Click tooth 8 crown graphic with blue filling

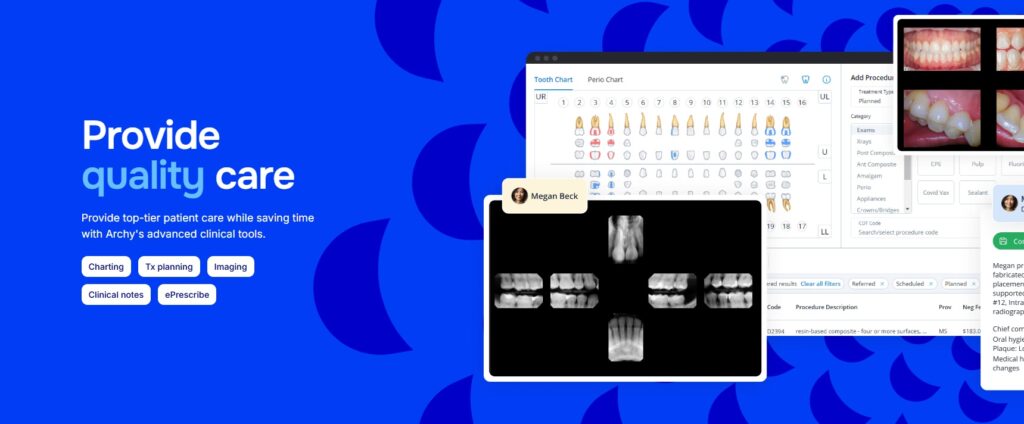(x=675, y=155)
